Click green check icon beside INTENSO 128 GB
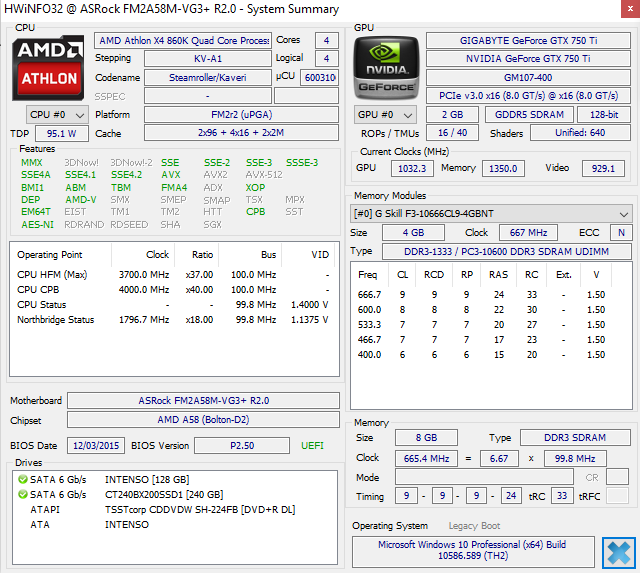Image resolution: width=640 pixels, height=573 pixels. pyautogui.click(x=23, y=479)
